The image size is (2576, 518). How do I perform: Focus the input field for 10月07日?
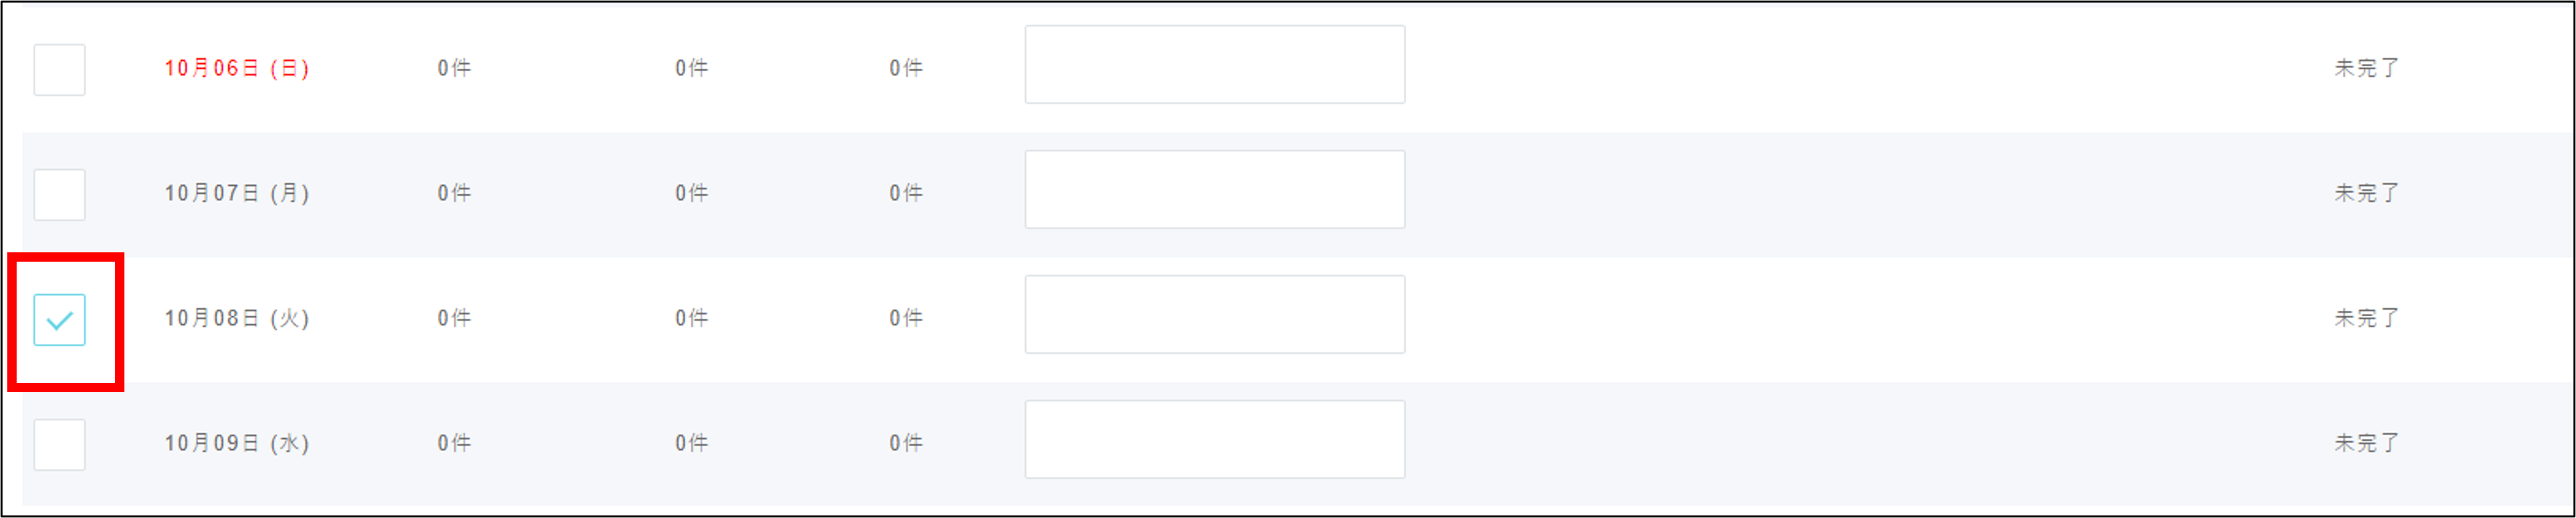1214,189
